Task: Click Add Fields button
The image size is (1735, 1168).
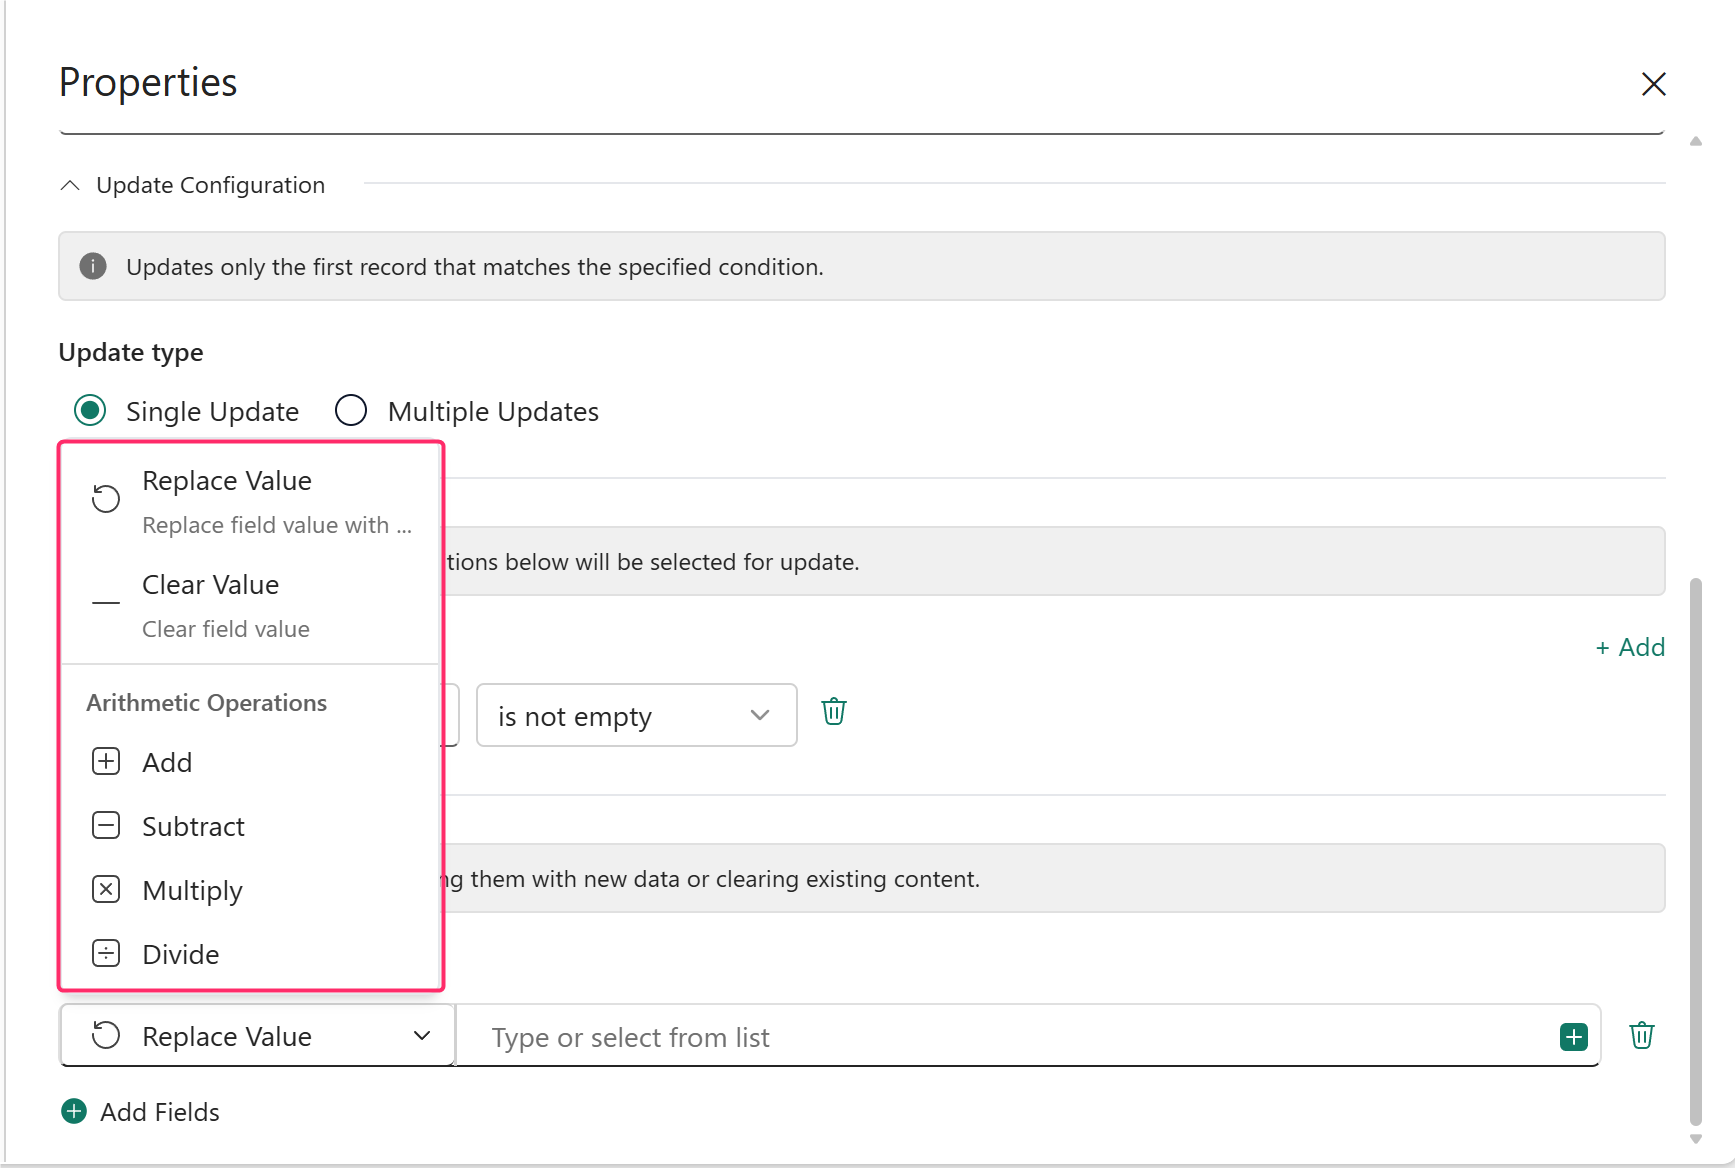Action: click(x=140, y=1112)
